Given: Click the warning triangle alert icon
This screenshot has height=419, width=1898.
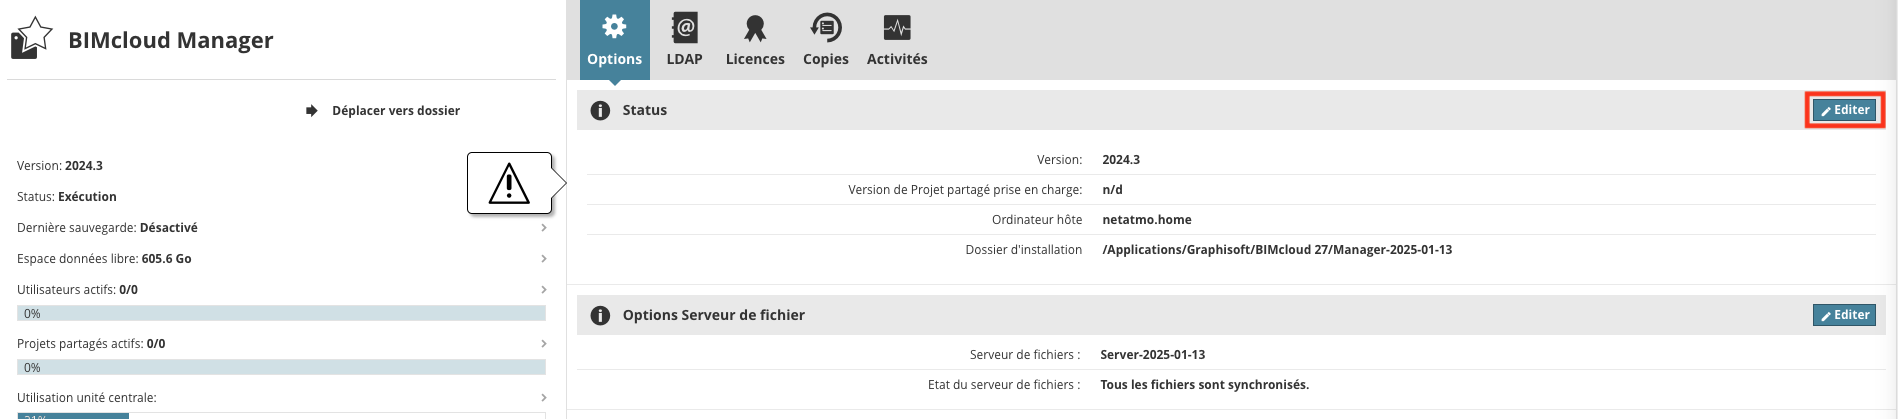Looking at the screenshot, I should click(509, 184).
